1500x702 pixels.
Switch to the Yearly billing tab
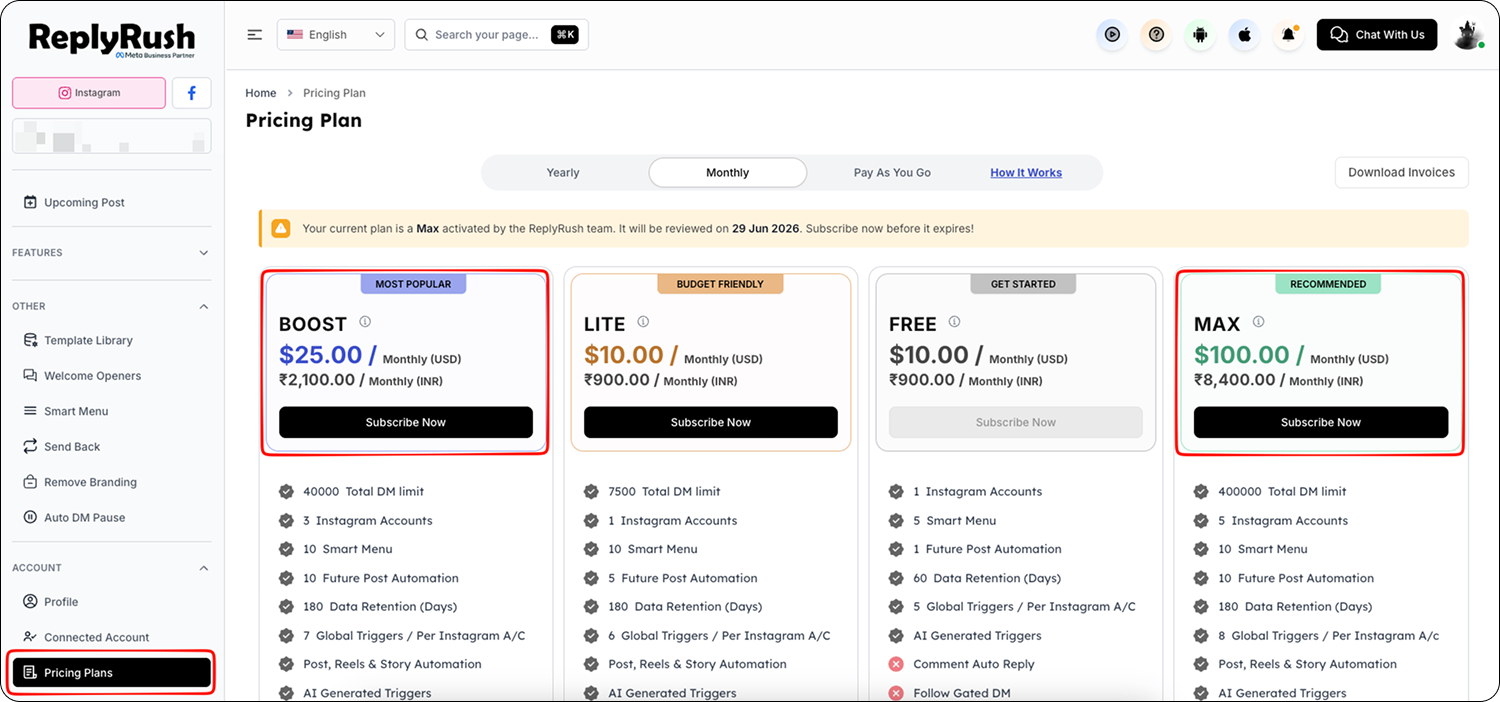pos(563,173)
